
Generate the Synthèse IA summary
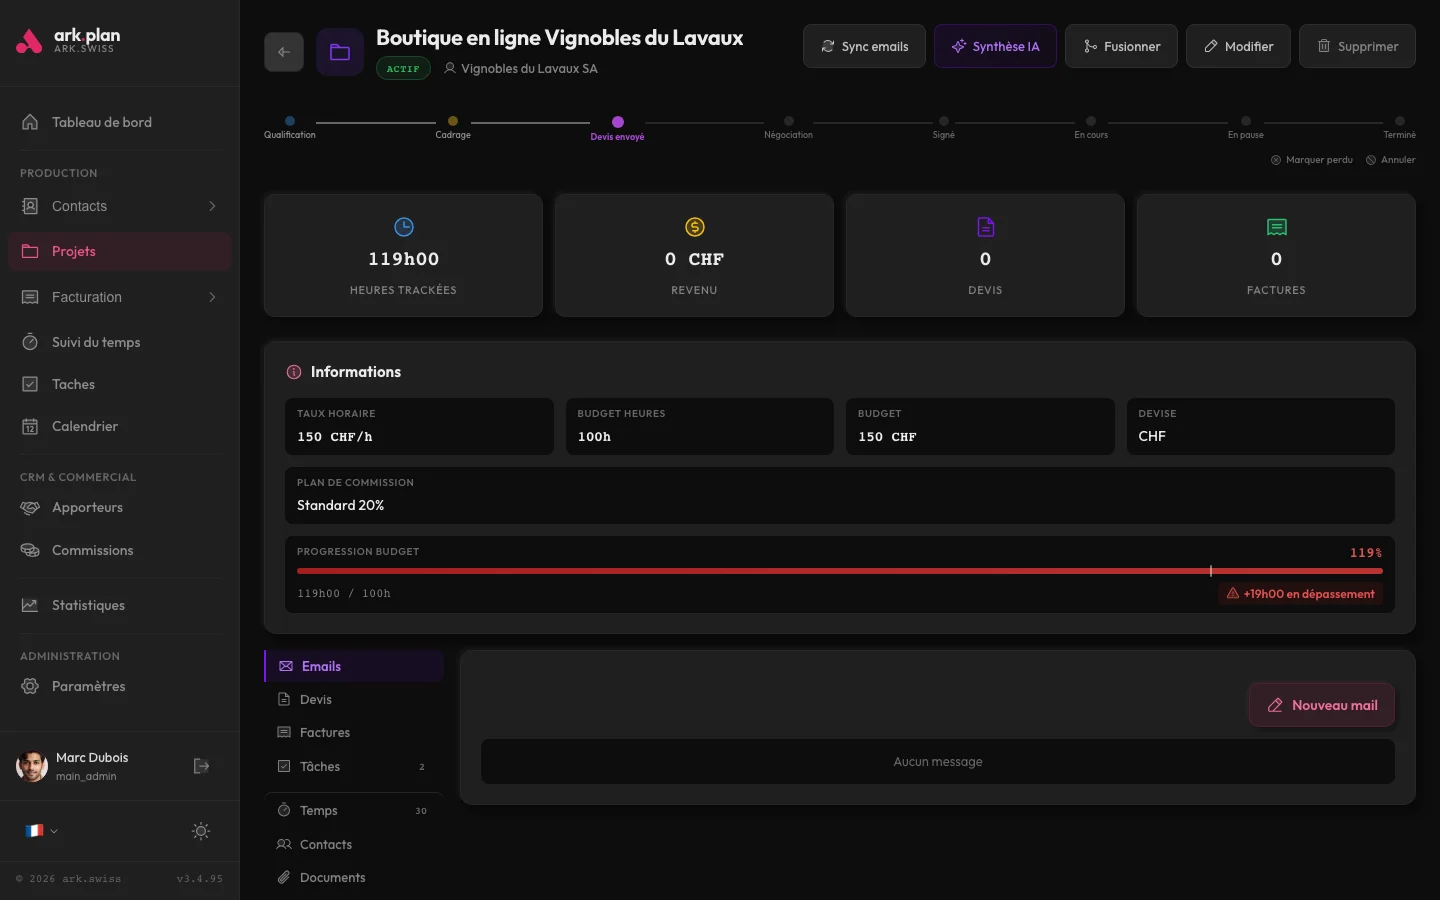coord(995,46)
